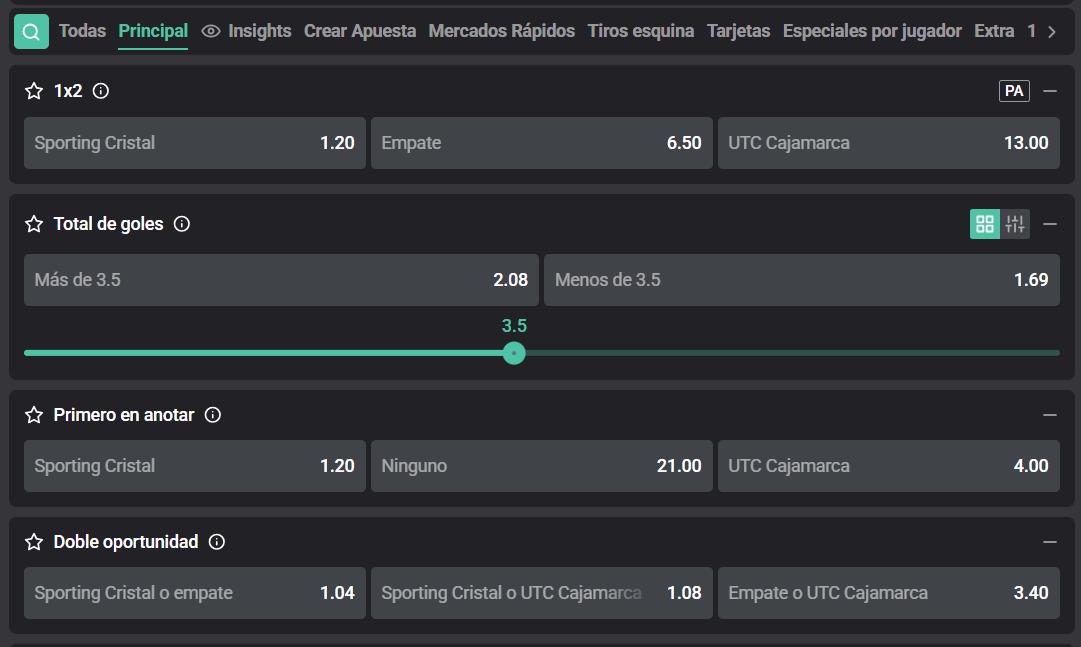This screenshot has height=647, width=1081.
Task: Show more market tabs with right chevron
Action: coord(1051,32)
